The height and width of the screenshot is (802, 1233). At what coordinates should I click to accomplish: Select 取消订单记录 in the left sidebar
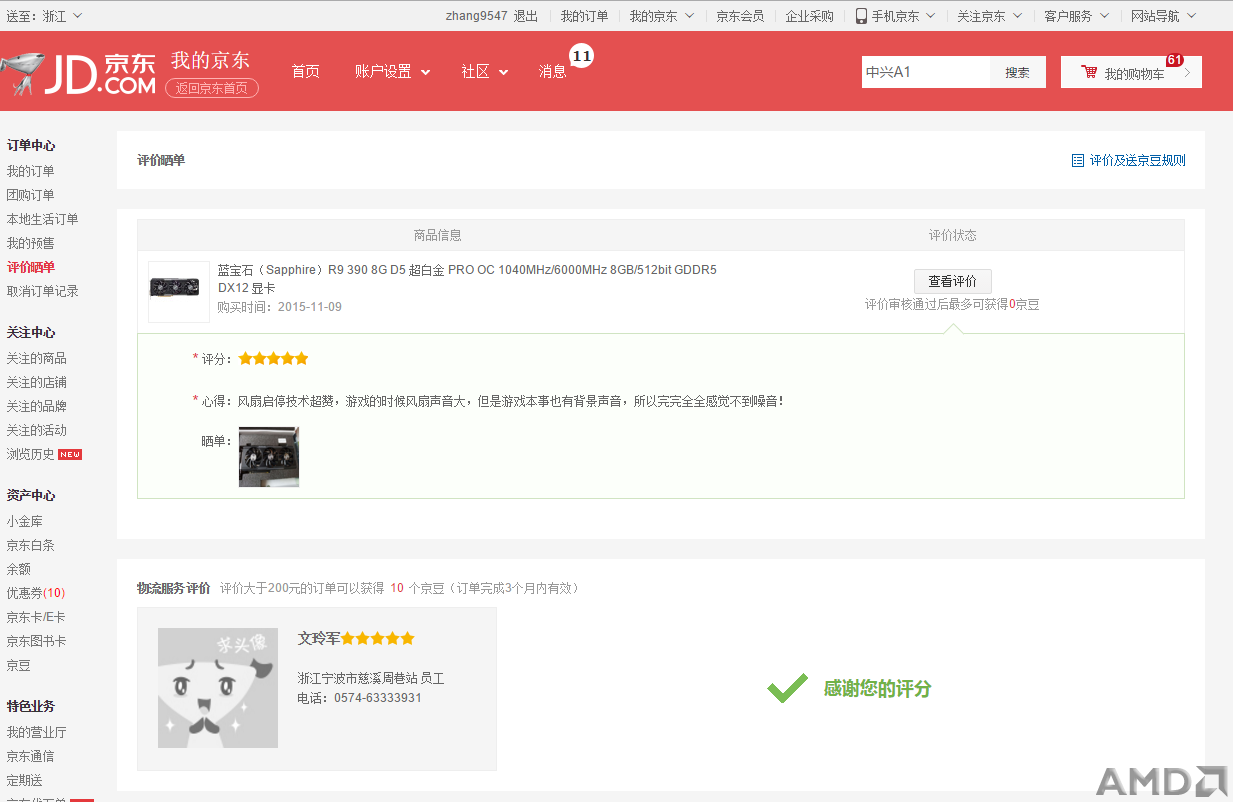coord(42,291)
